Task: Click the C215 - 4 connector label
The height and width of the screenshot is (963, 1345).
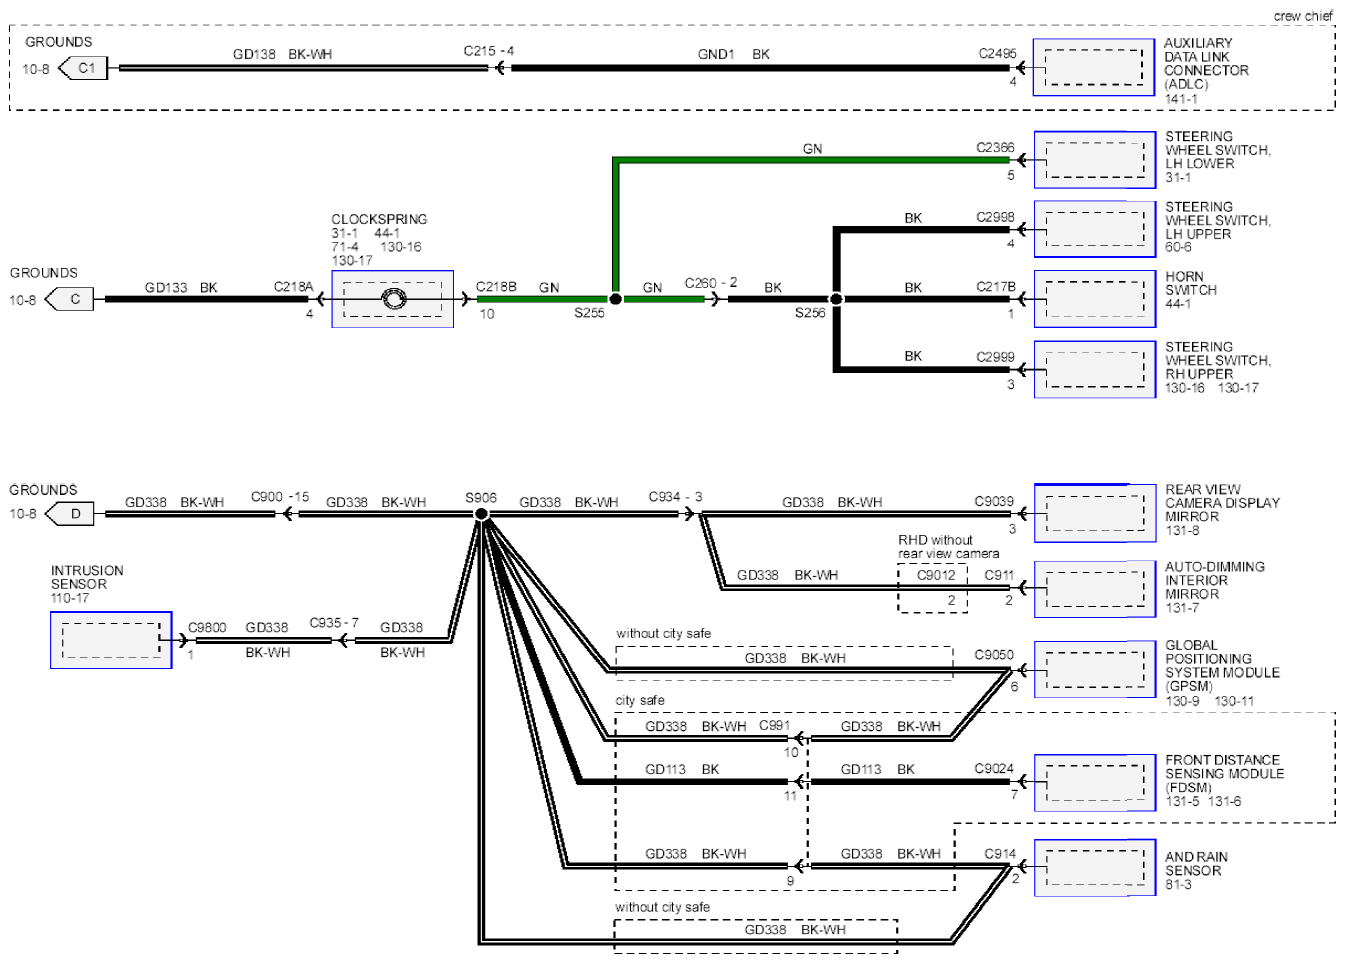Action: point(489,51)
